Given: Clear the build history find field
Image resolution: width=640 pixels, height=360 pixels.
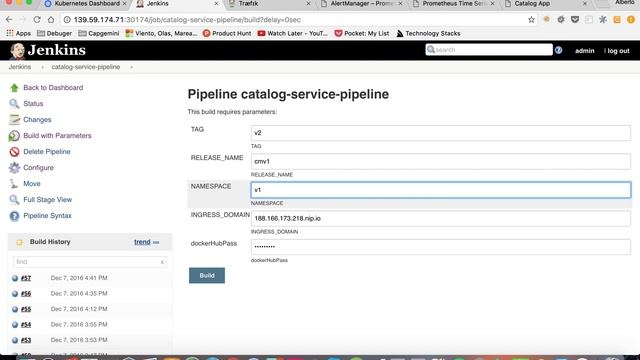Looking at the screenshot, I should 162,262.
